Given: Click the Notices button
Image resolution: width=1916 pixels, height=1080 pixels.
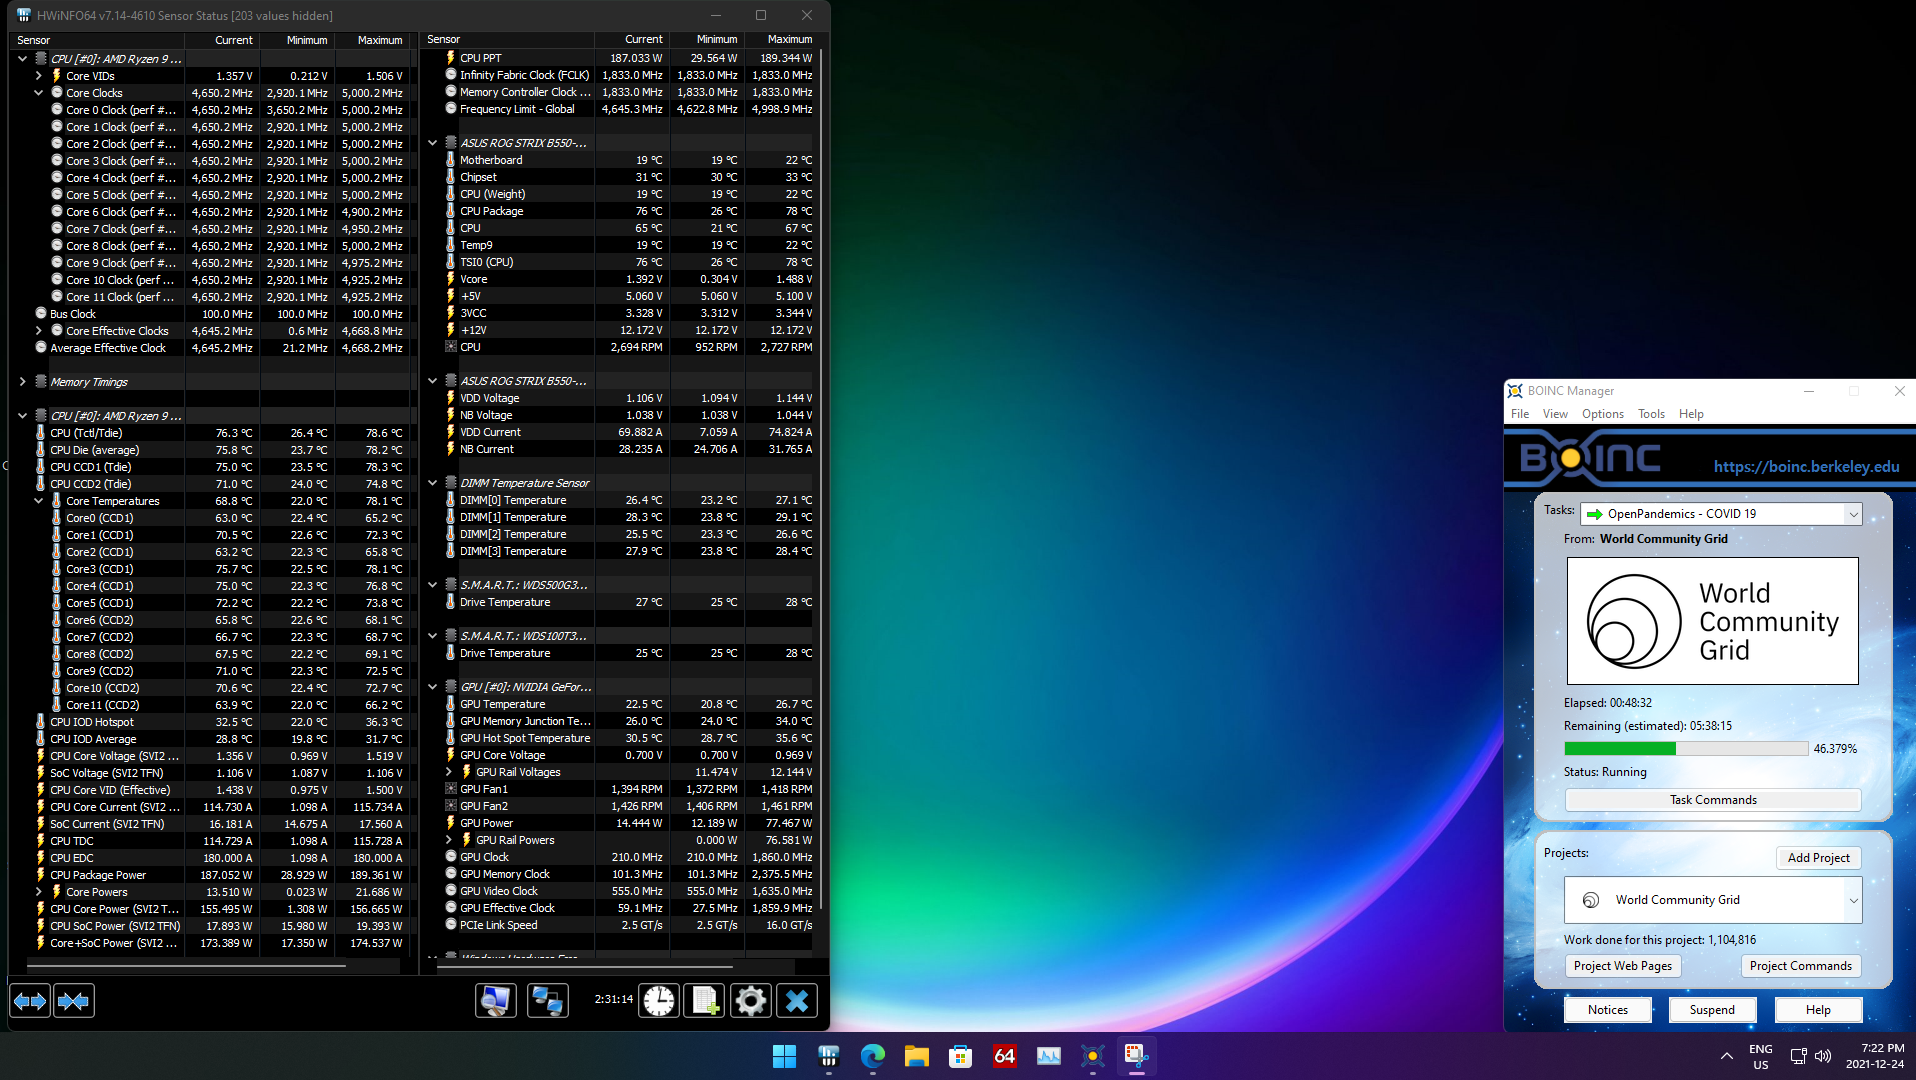Looking at the screenshot, I should coord(1607,1010).
